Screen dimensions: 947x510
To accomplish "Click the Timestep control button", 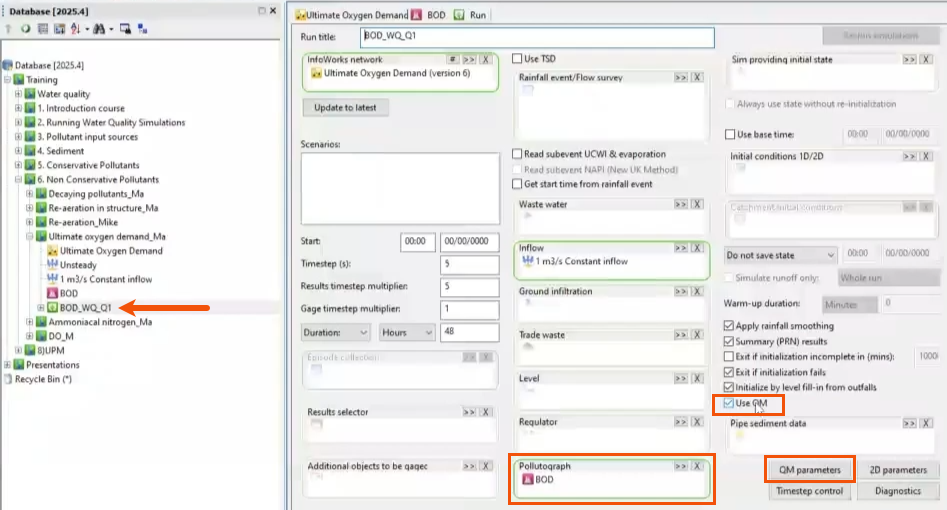I will 809,491.
